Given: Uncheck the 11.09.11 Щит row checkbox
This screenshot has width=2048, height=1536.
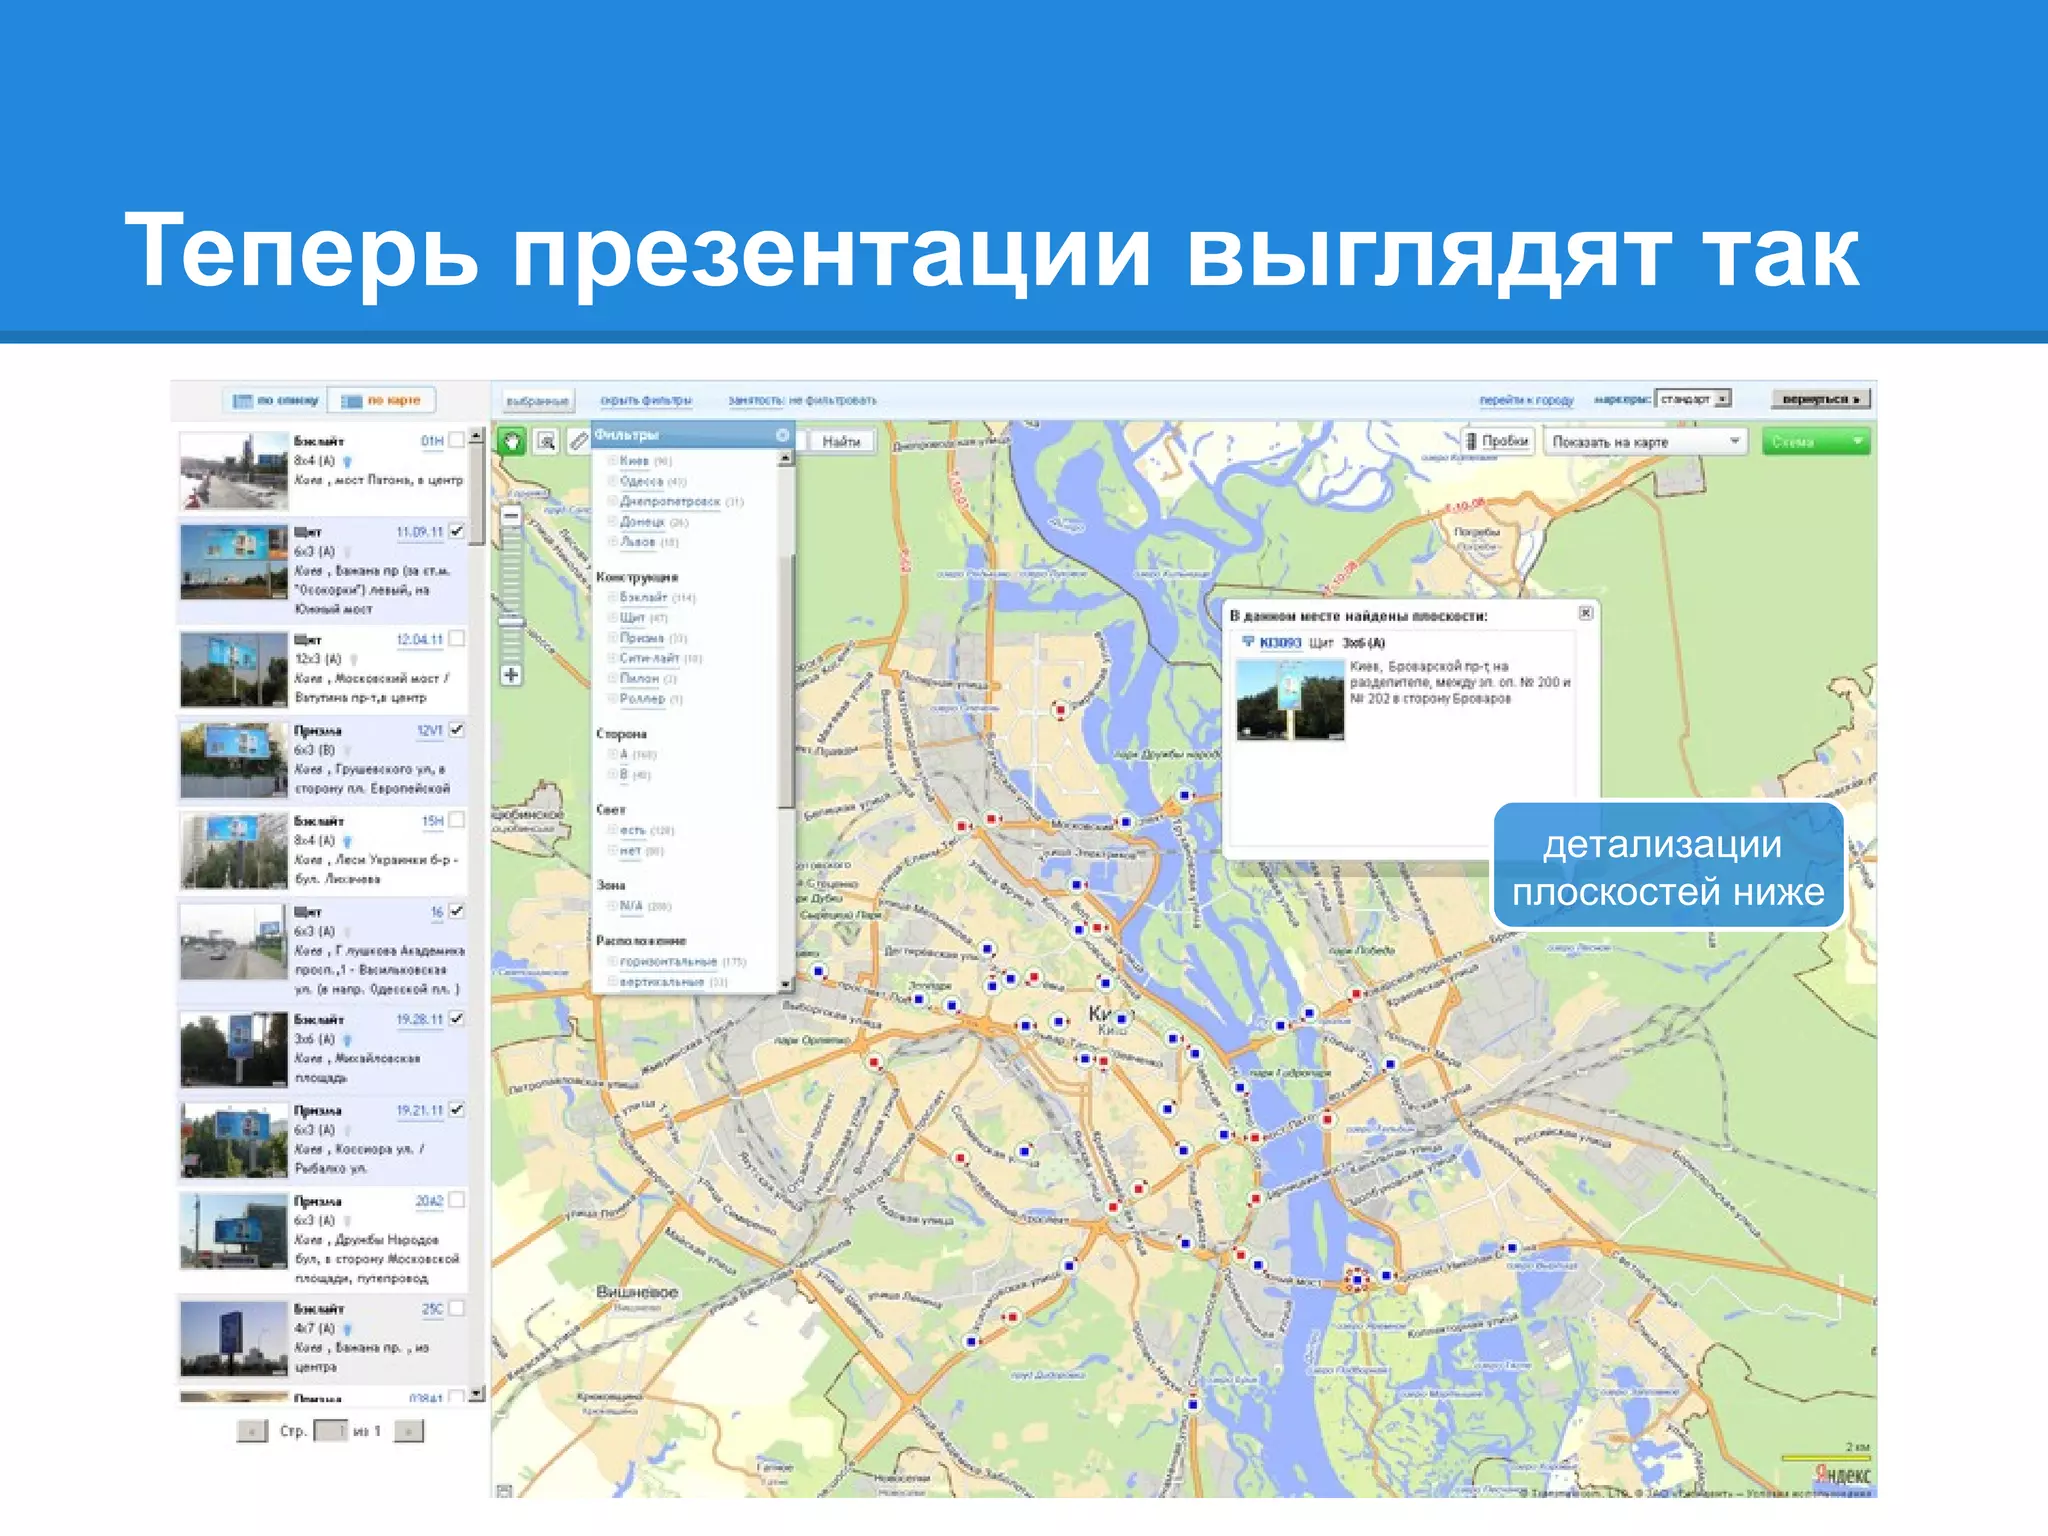Looking at the screenshot, I should point(456,531).
